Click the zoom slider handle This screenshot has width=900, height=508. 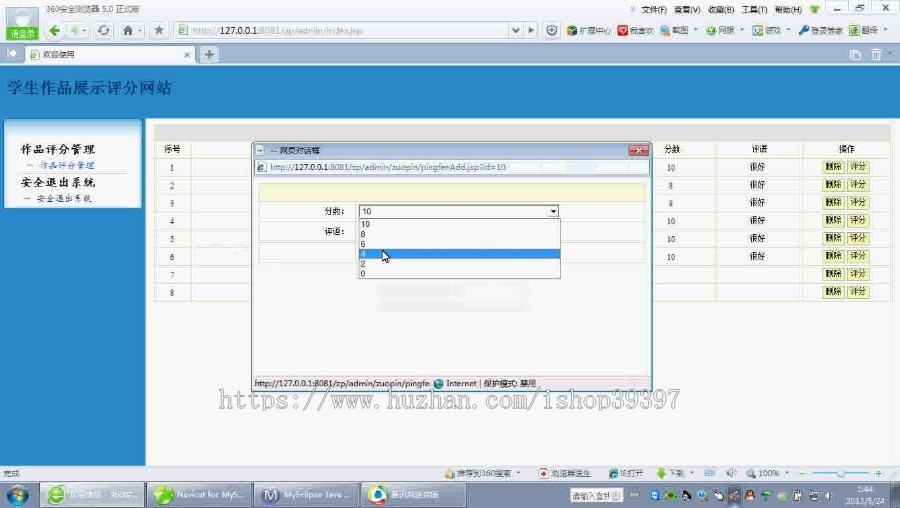(x=840, y=474)
